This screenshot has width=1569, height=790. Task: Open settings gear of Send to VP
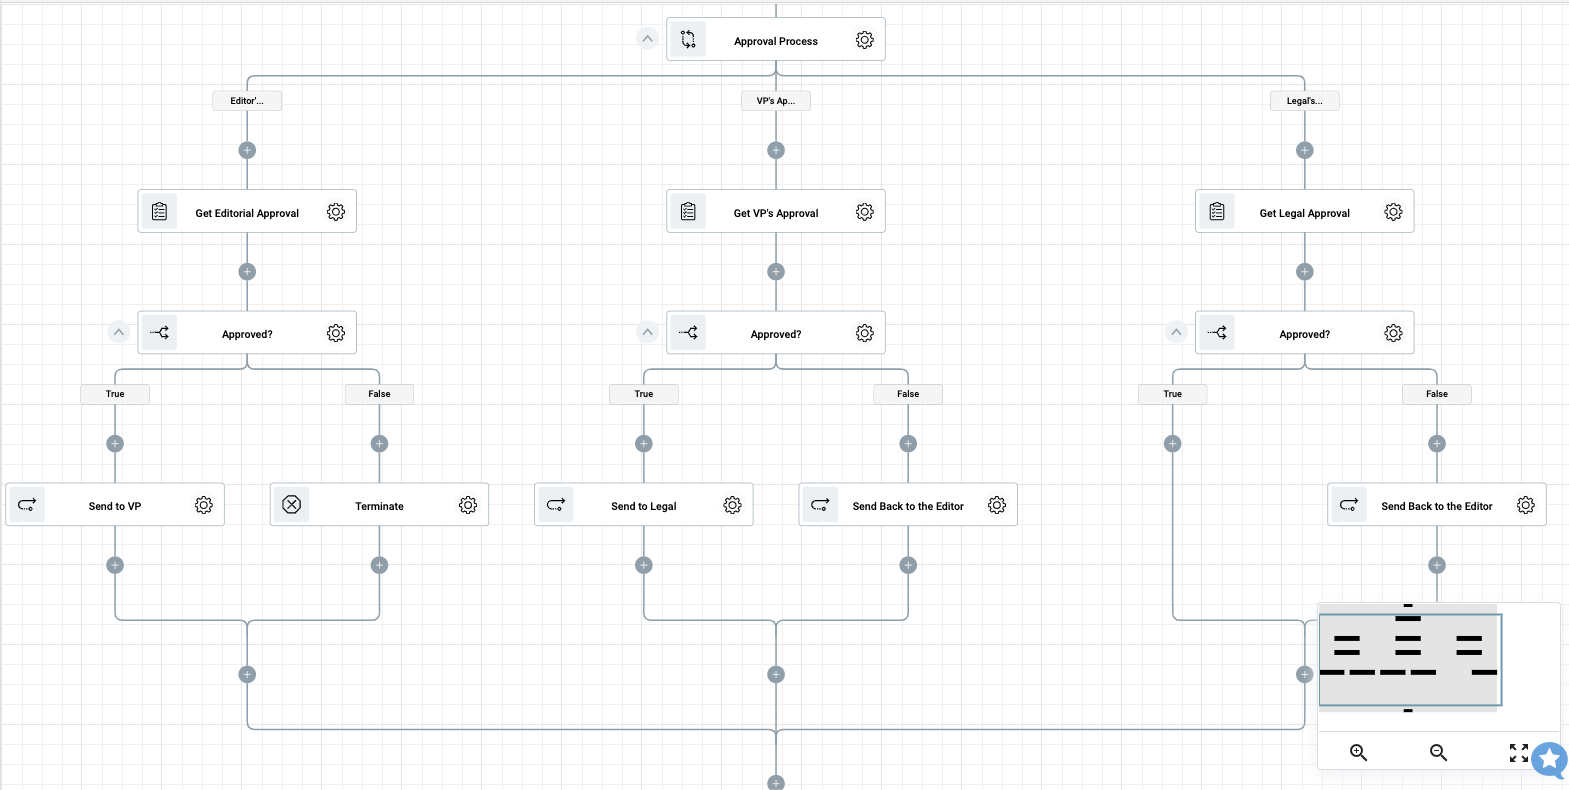coord(204,505)
